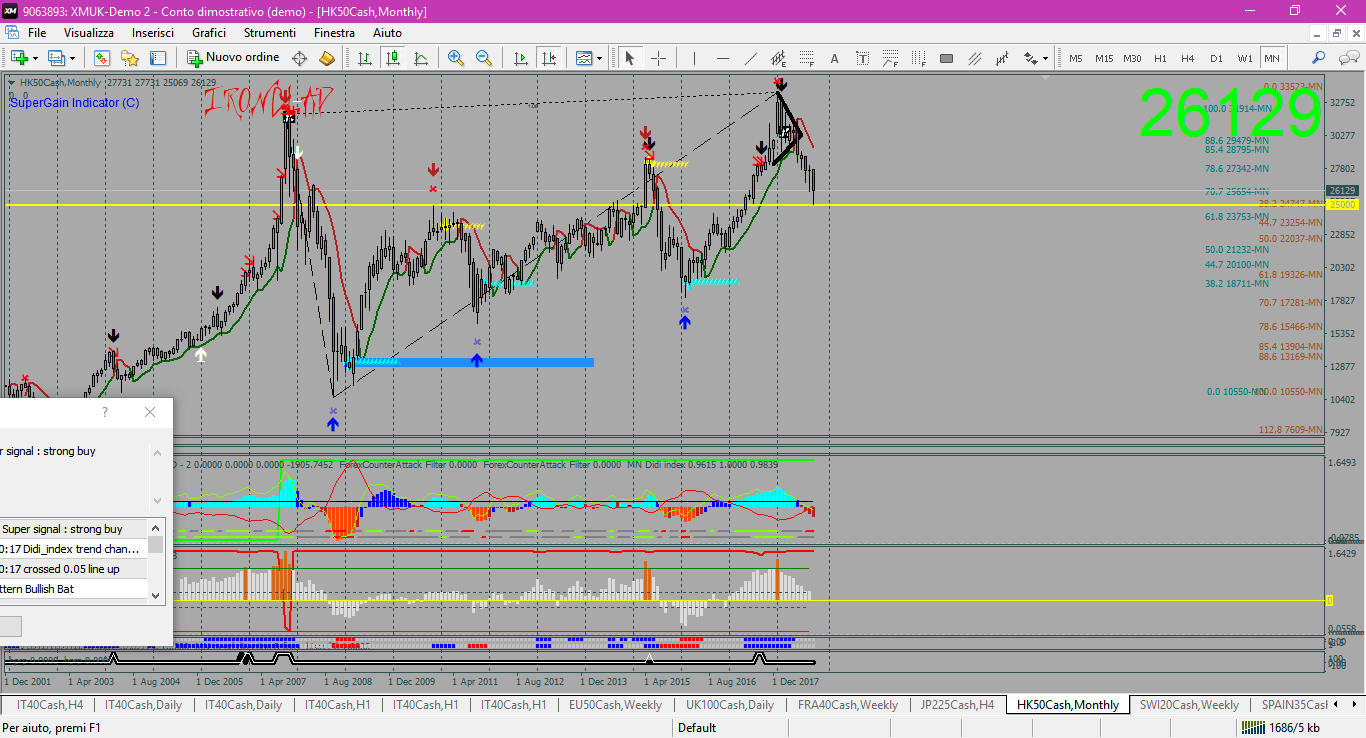Select the Fibonacci arcs tool
The image size is (1366, 738).
click(890, 58)
